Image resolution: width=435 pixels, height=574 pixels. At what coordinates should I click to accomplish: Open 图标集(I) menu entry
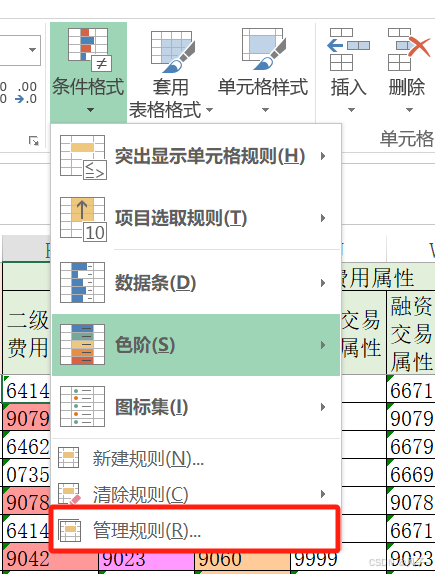point(196,407)
